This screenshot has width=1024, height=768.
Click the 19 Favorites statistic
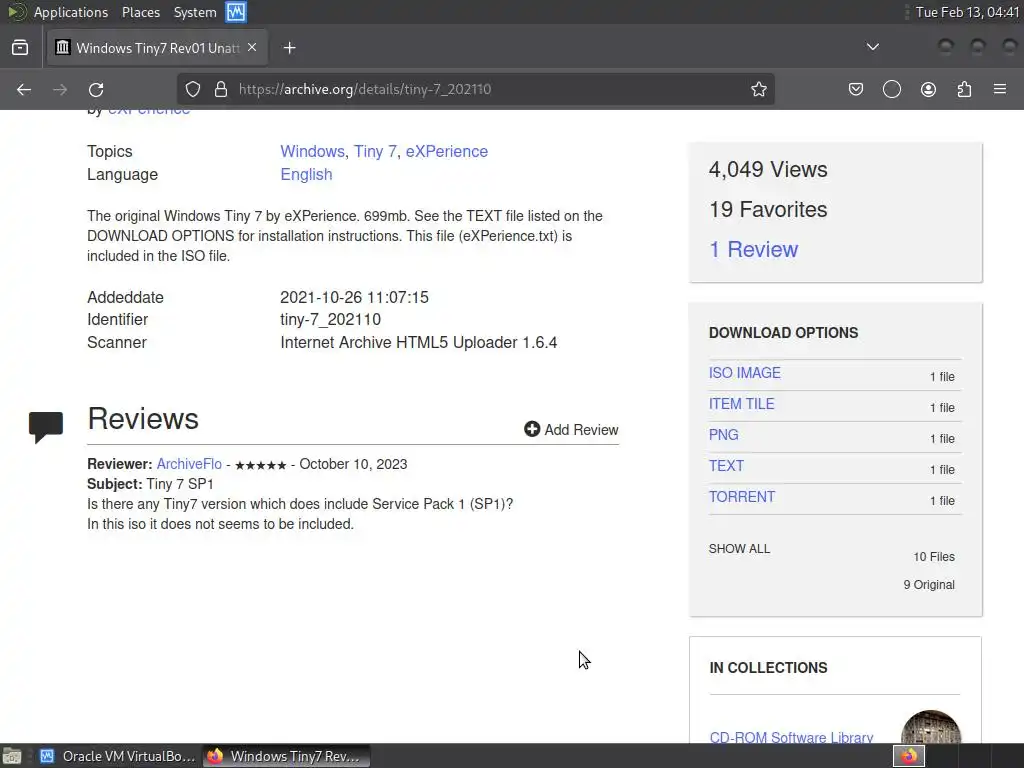coord(768,210)
